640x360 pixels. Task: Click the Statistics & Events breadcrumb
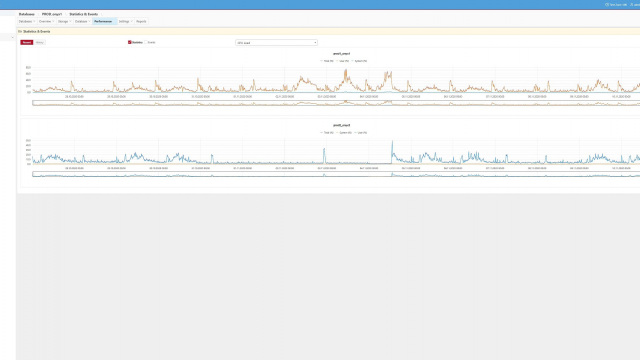tap(84, 14)
